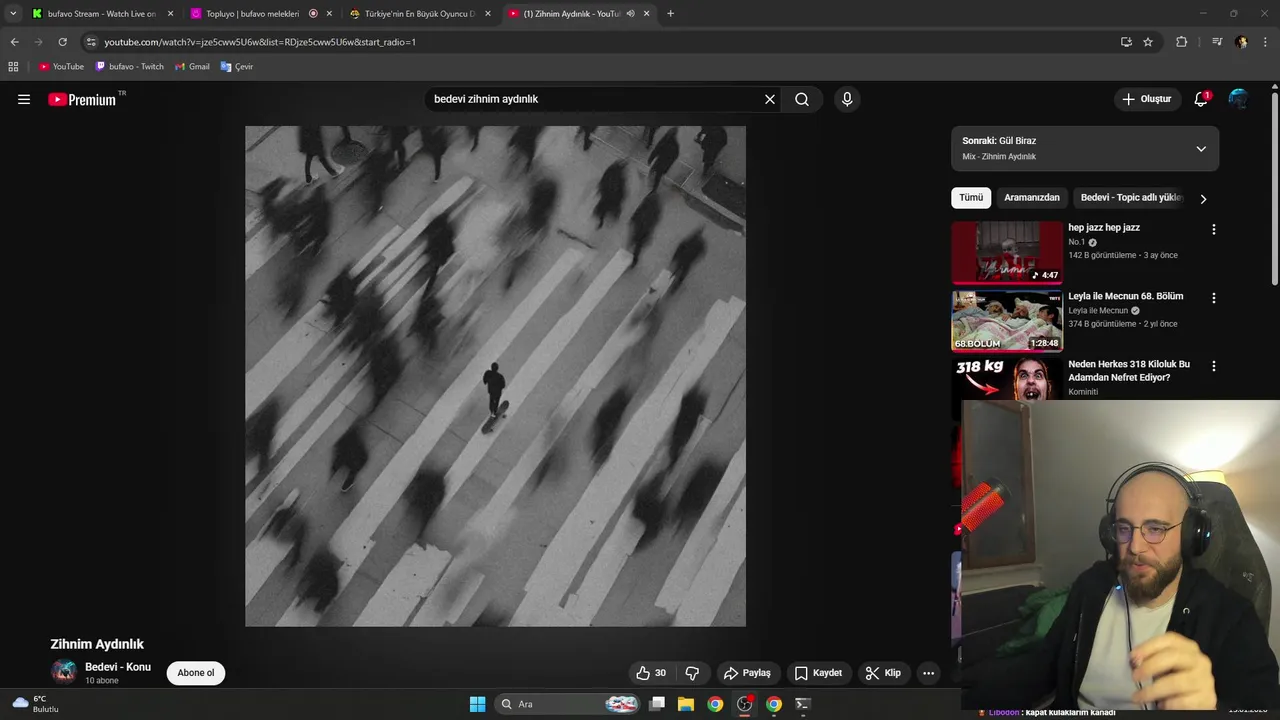Open the YouTube account avatar menu
Screen dimensions: 1280x720
pyautogui.click(x=1239, y=99)
